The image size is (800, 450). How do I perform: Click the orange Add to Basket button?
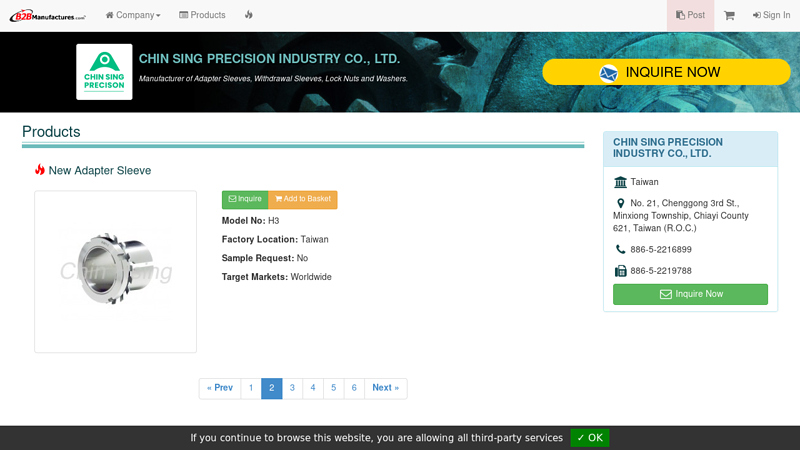click(x=303, y=199)
